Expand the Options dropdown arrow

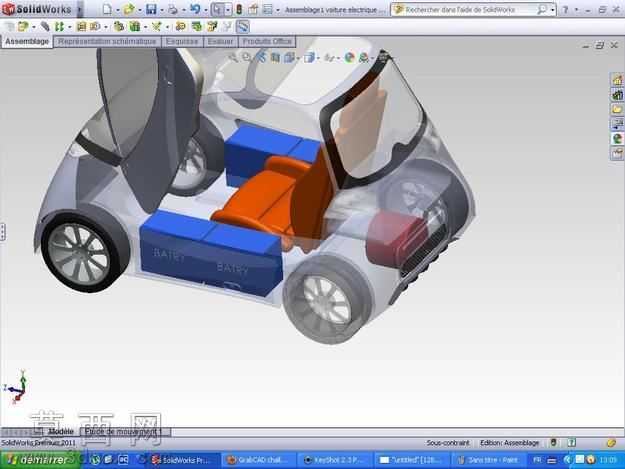tap(278, 10)
